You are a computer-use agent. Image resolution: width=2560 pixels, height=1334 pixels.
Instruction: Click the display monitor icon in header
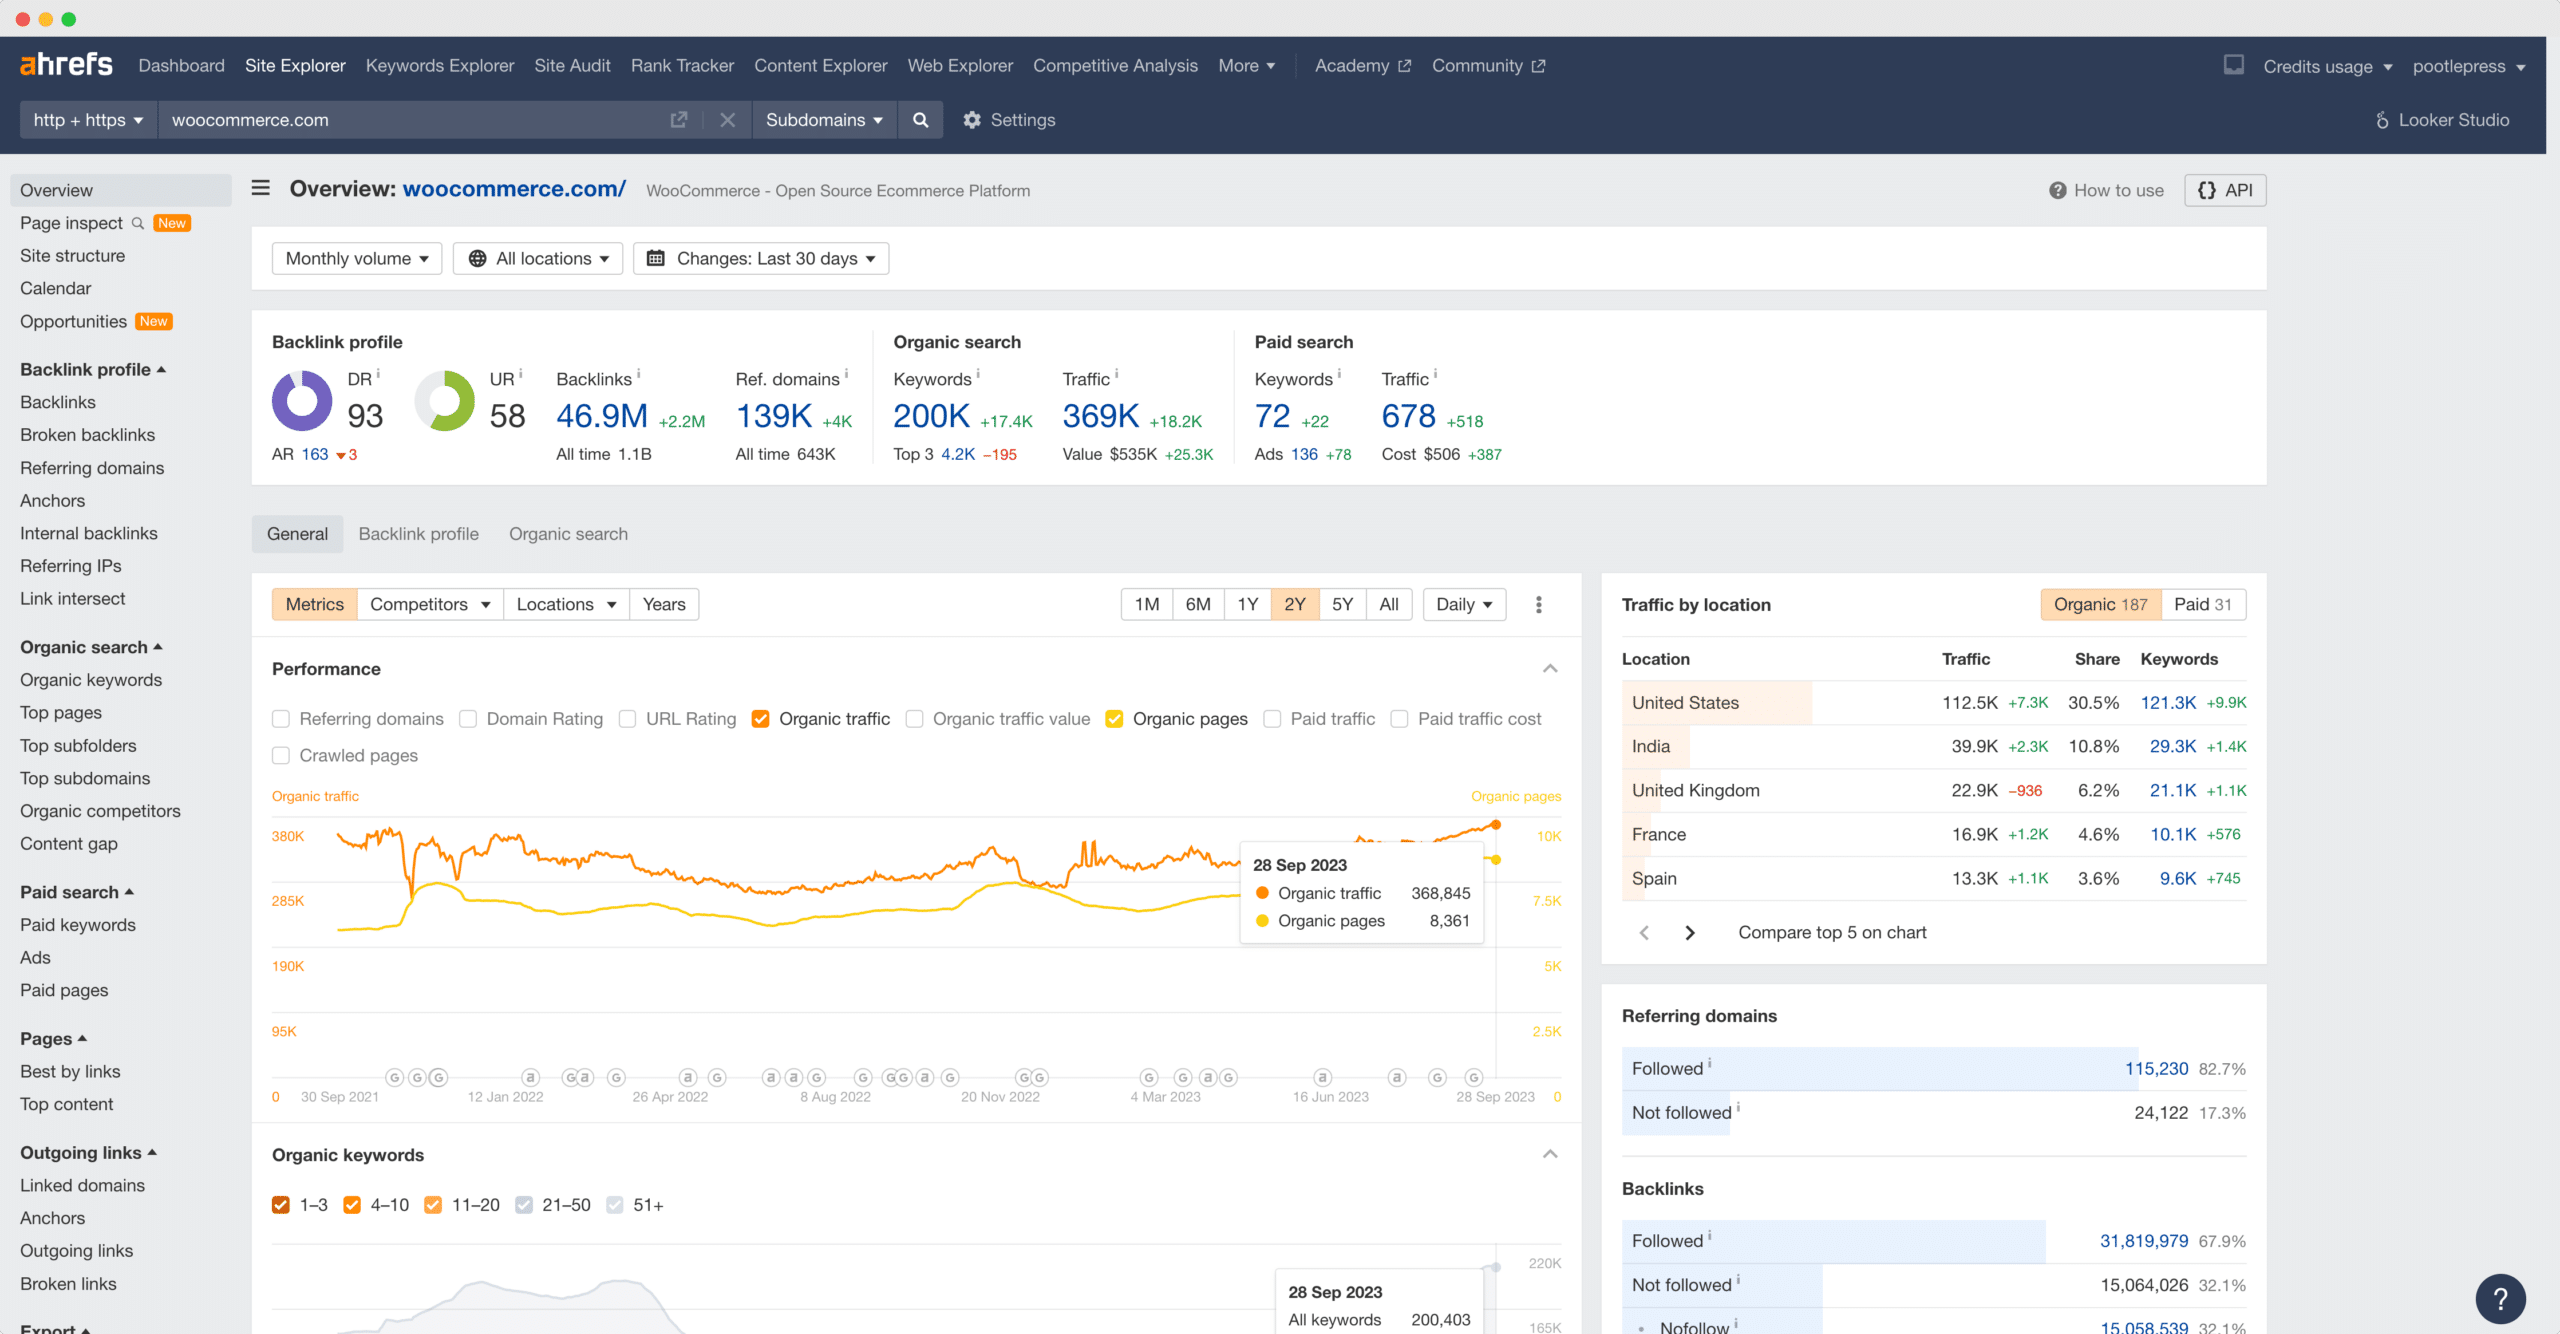pyautogui.click(x=2234, y=65)
